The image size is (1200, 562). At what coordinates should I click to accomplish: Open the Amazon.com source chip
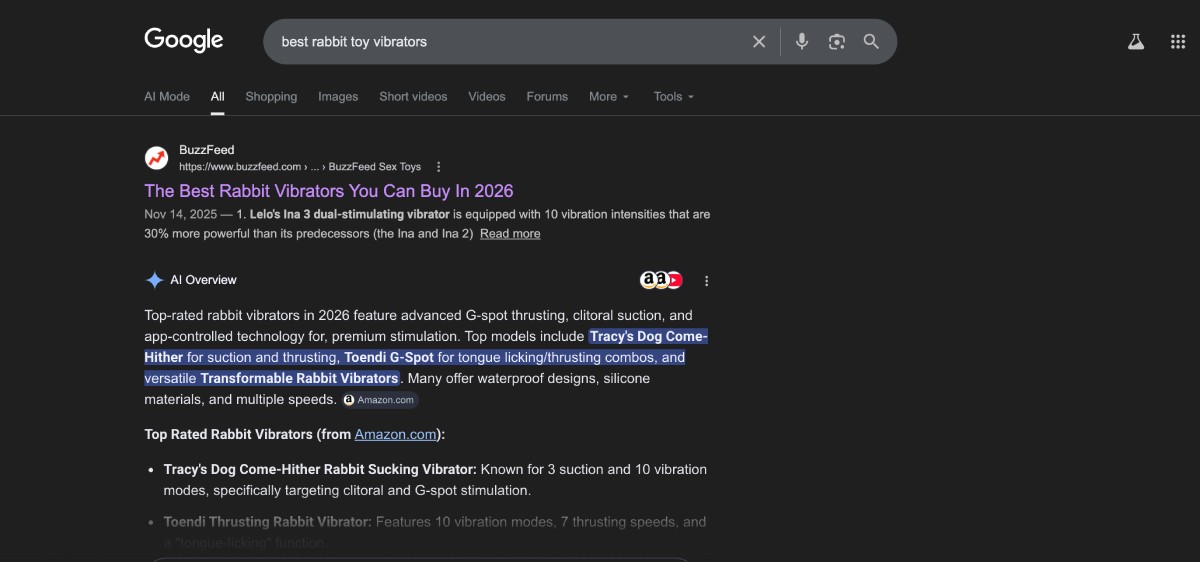pyautogui.click(x=379, y=400)
